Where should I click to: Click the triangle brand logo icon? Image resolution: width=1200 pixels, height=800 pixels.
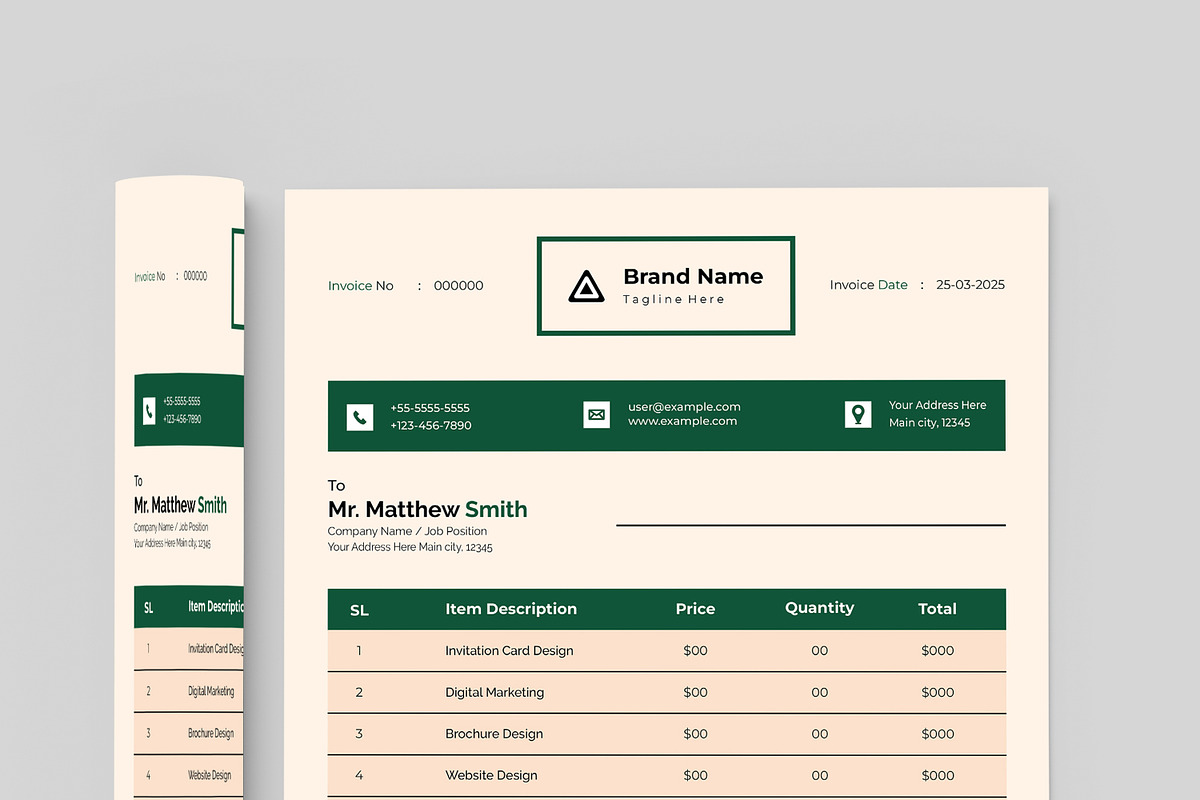587,286
